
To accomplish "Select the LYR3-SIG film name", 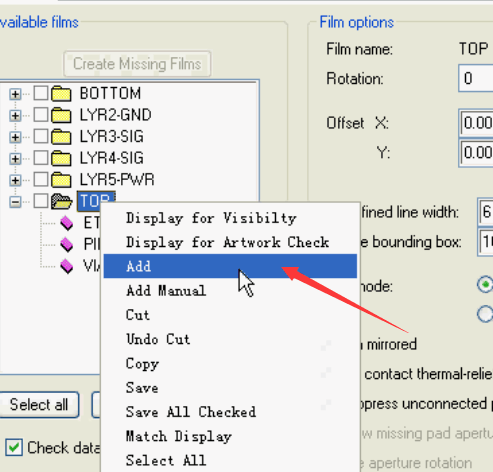I will (x=112, y=137).
